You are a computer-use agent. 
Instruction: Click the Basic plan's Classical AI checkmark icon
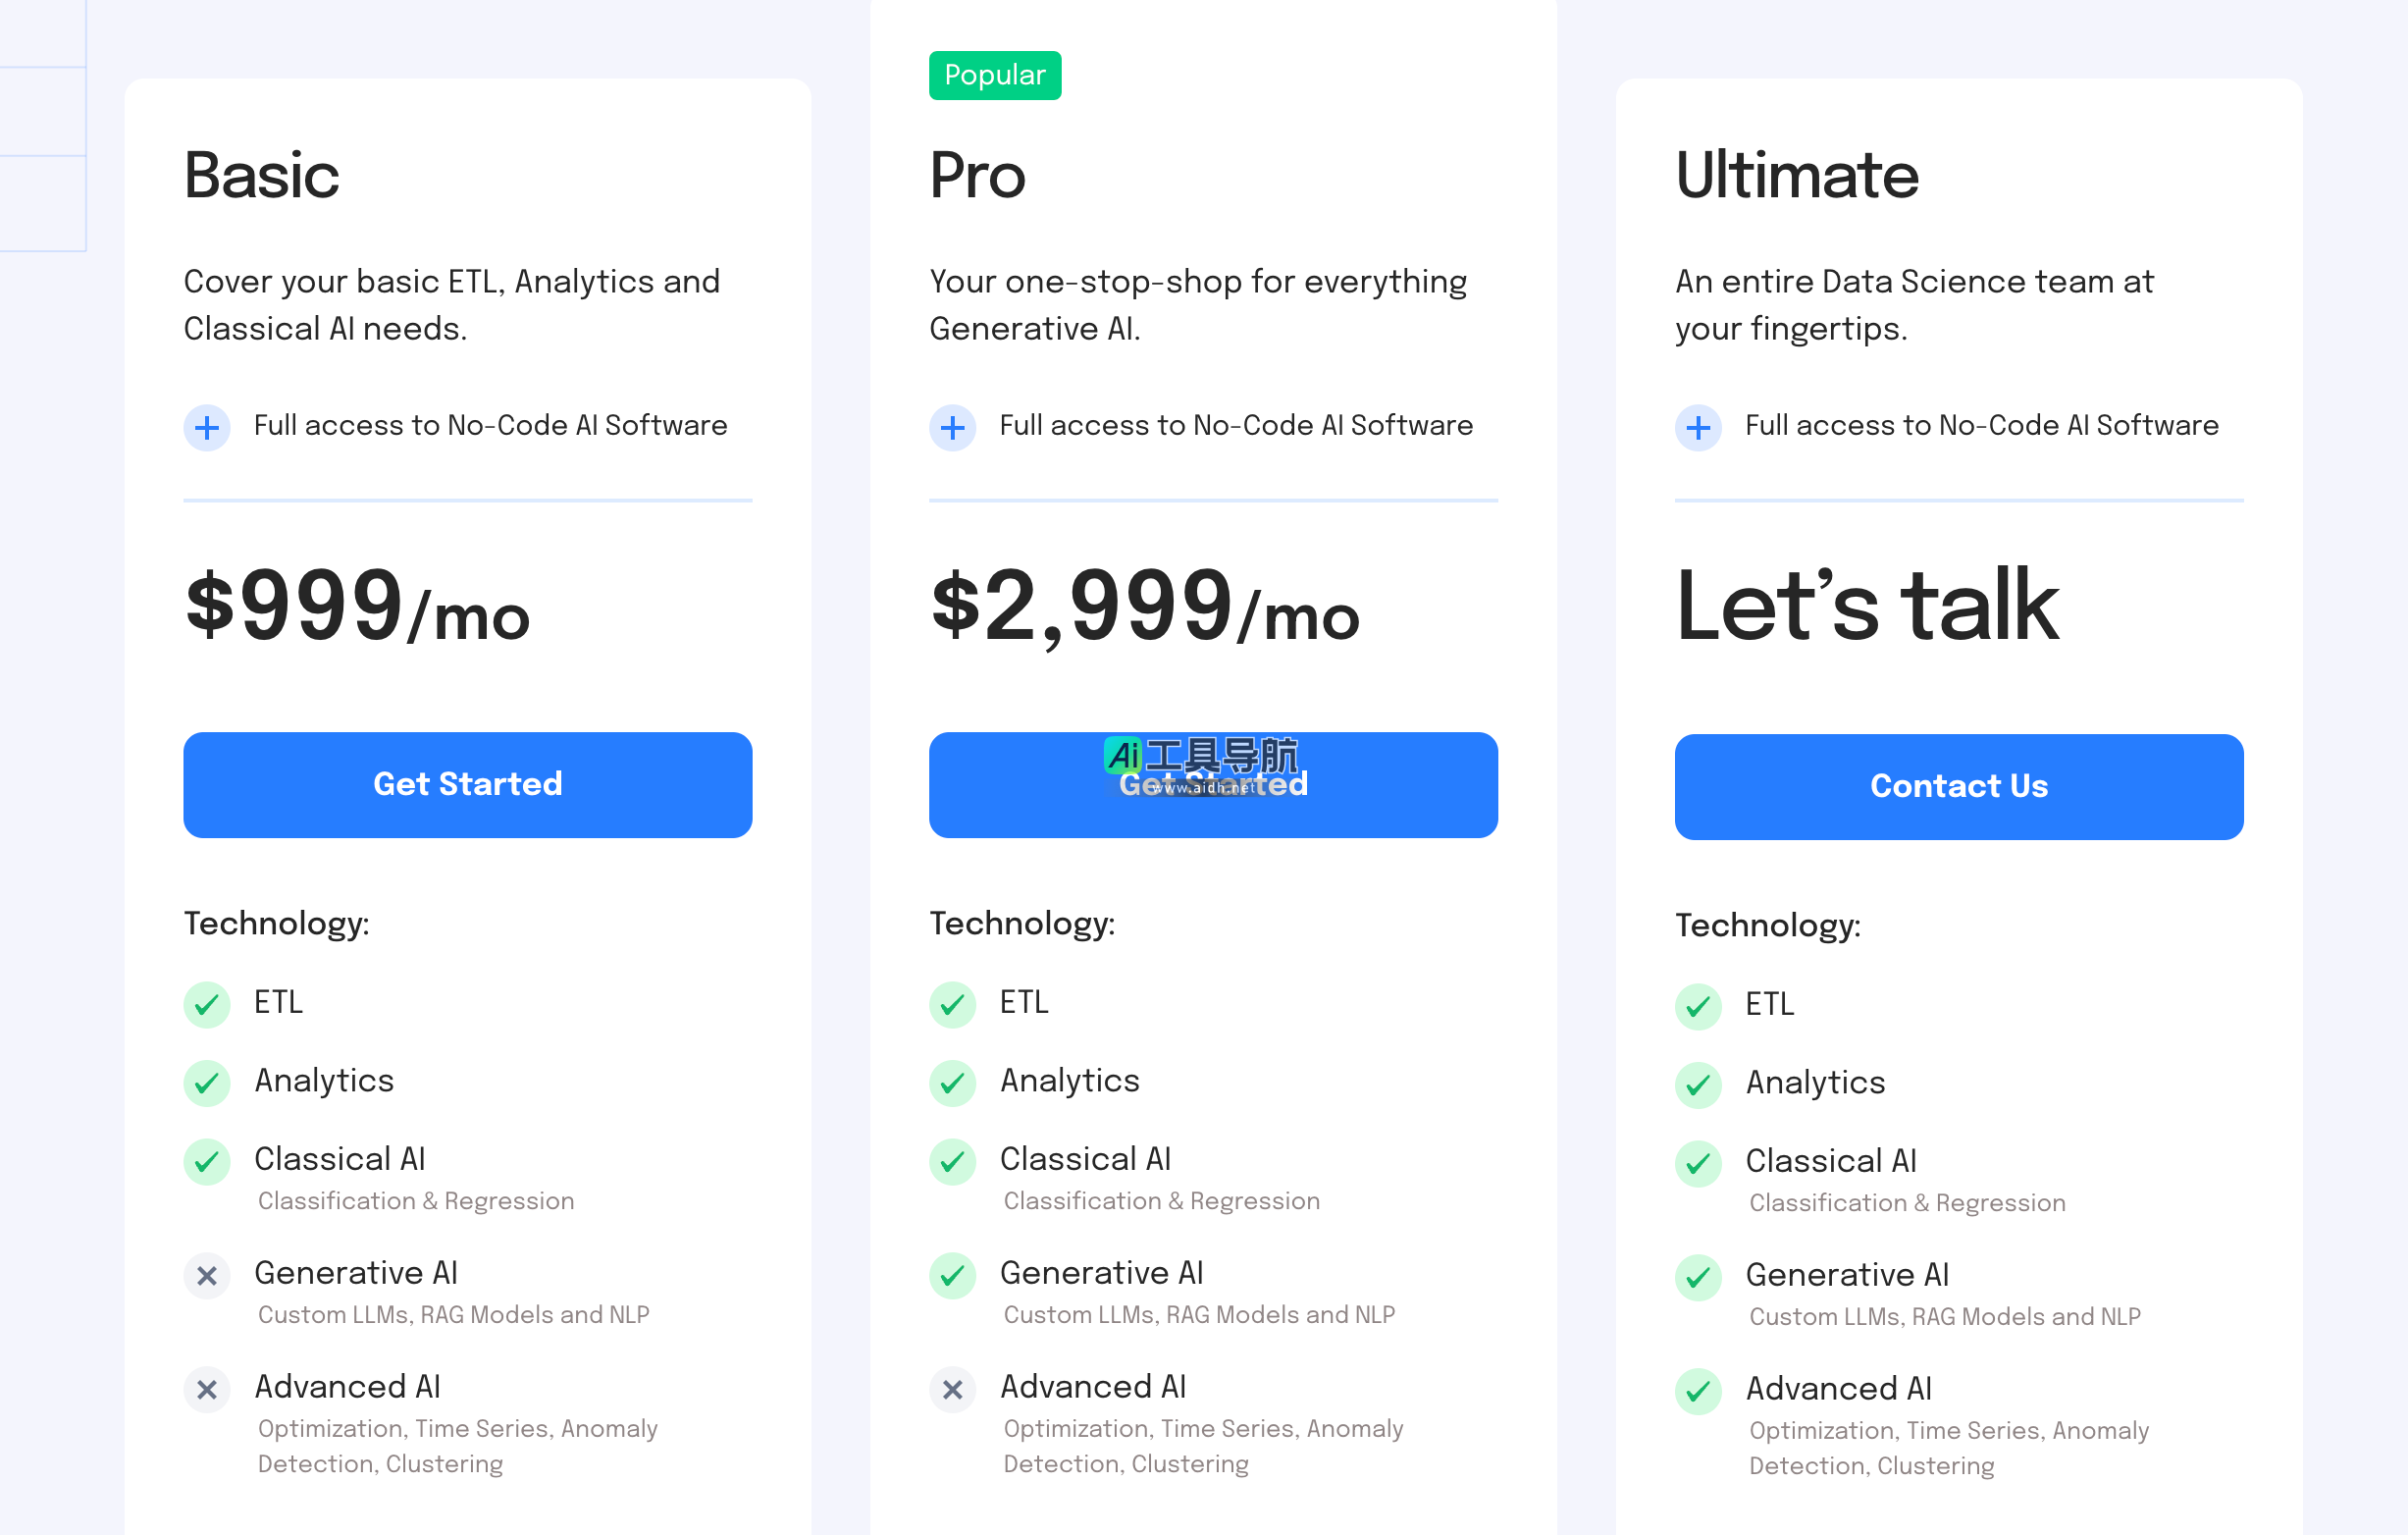coord(207,1161)
